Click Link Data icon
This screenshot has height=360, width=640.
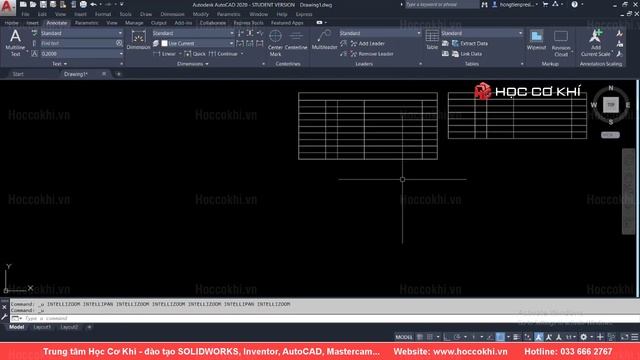coord(455,54)
